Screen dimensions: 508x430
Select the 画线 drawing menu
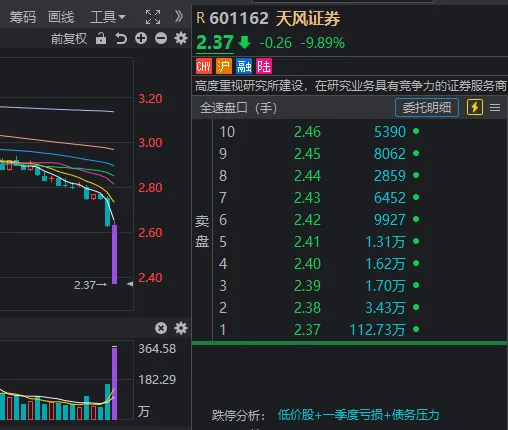pos(61,17)
